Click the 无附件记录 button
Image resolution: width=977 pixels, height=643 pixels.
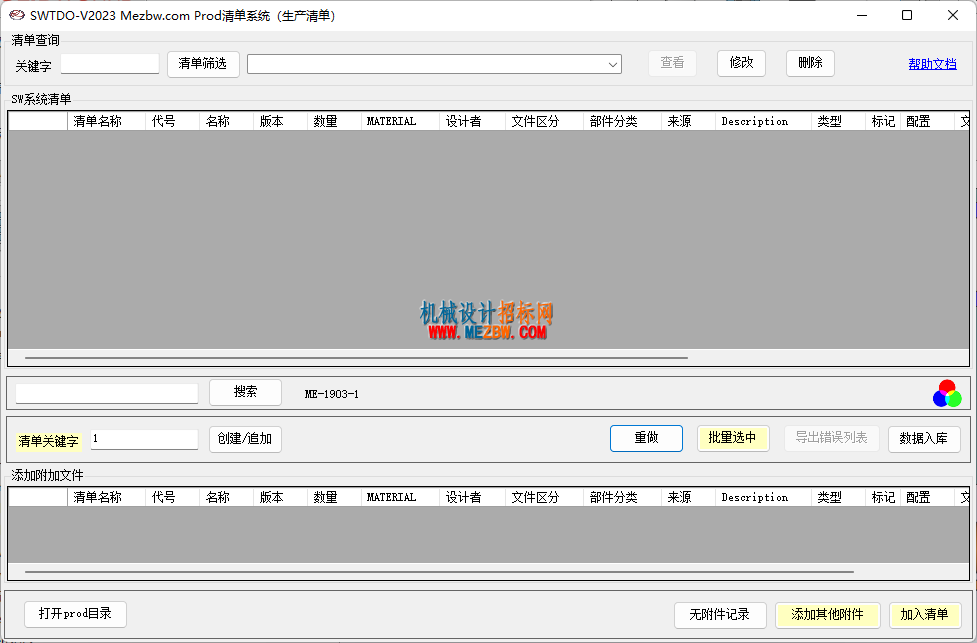[719, 616]
